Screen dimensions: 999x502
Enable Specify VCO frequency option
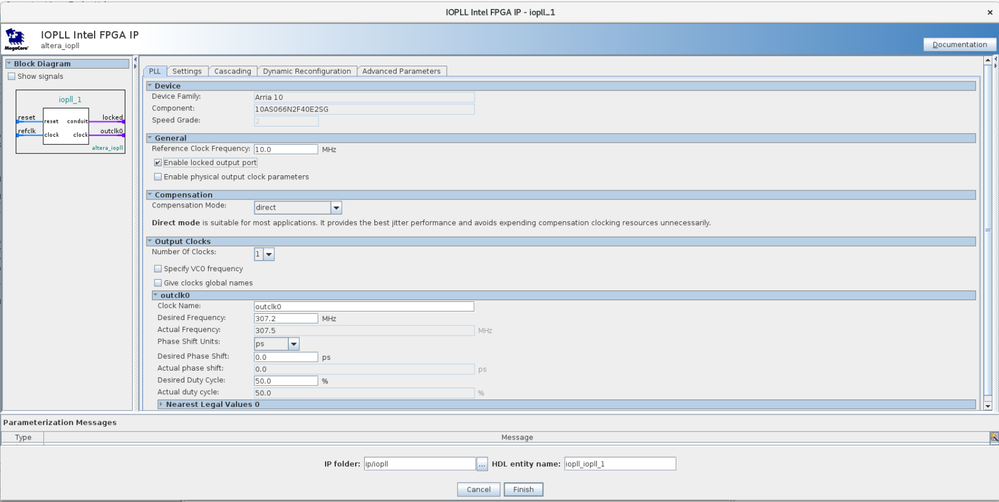[x=158, y=269]
